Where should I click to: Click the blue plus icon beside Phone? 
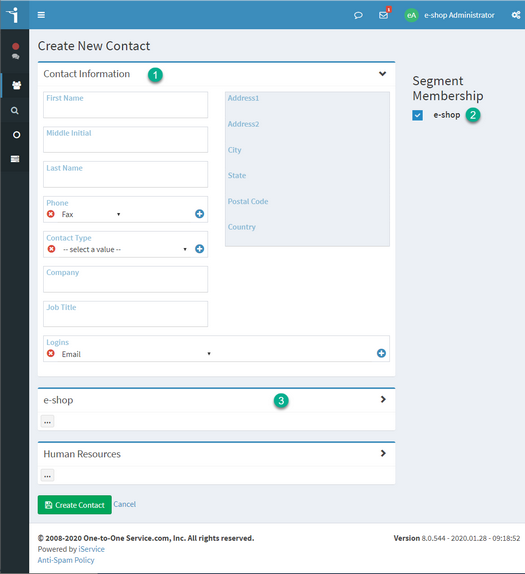[x=200, y=214]
